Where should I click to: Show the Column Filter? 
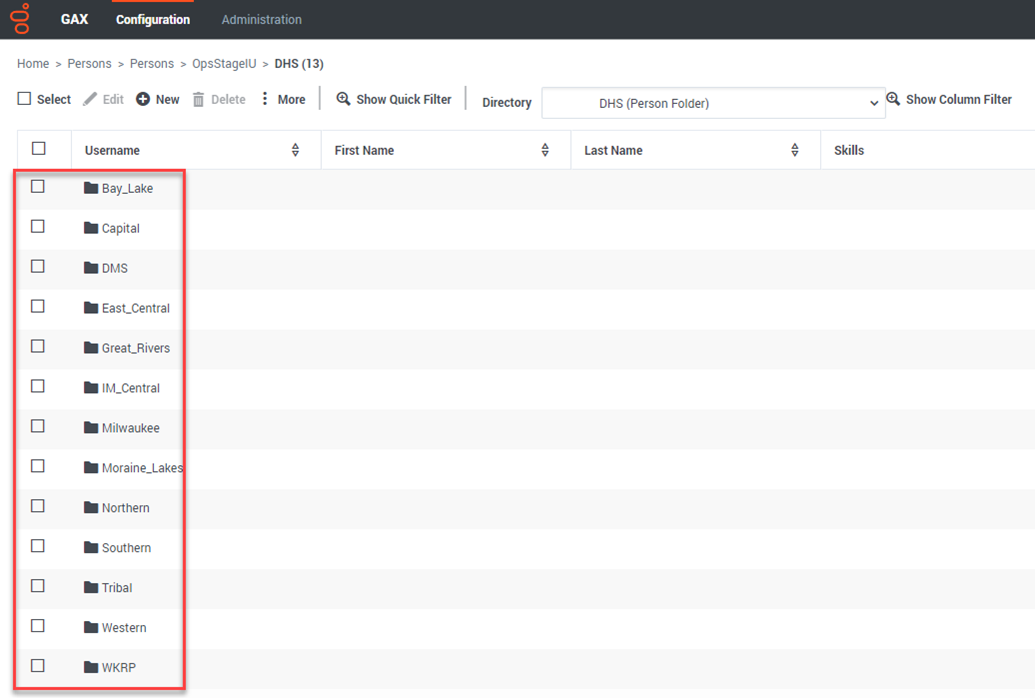click(949, 99)
